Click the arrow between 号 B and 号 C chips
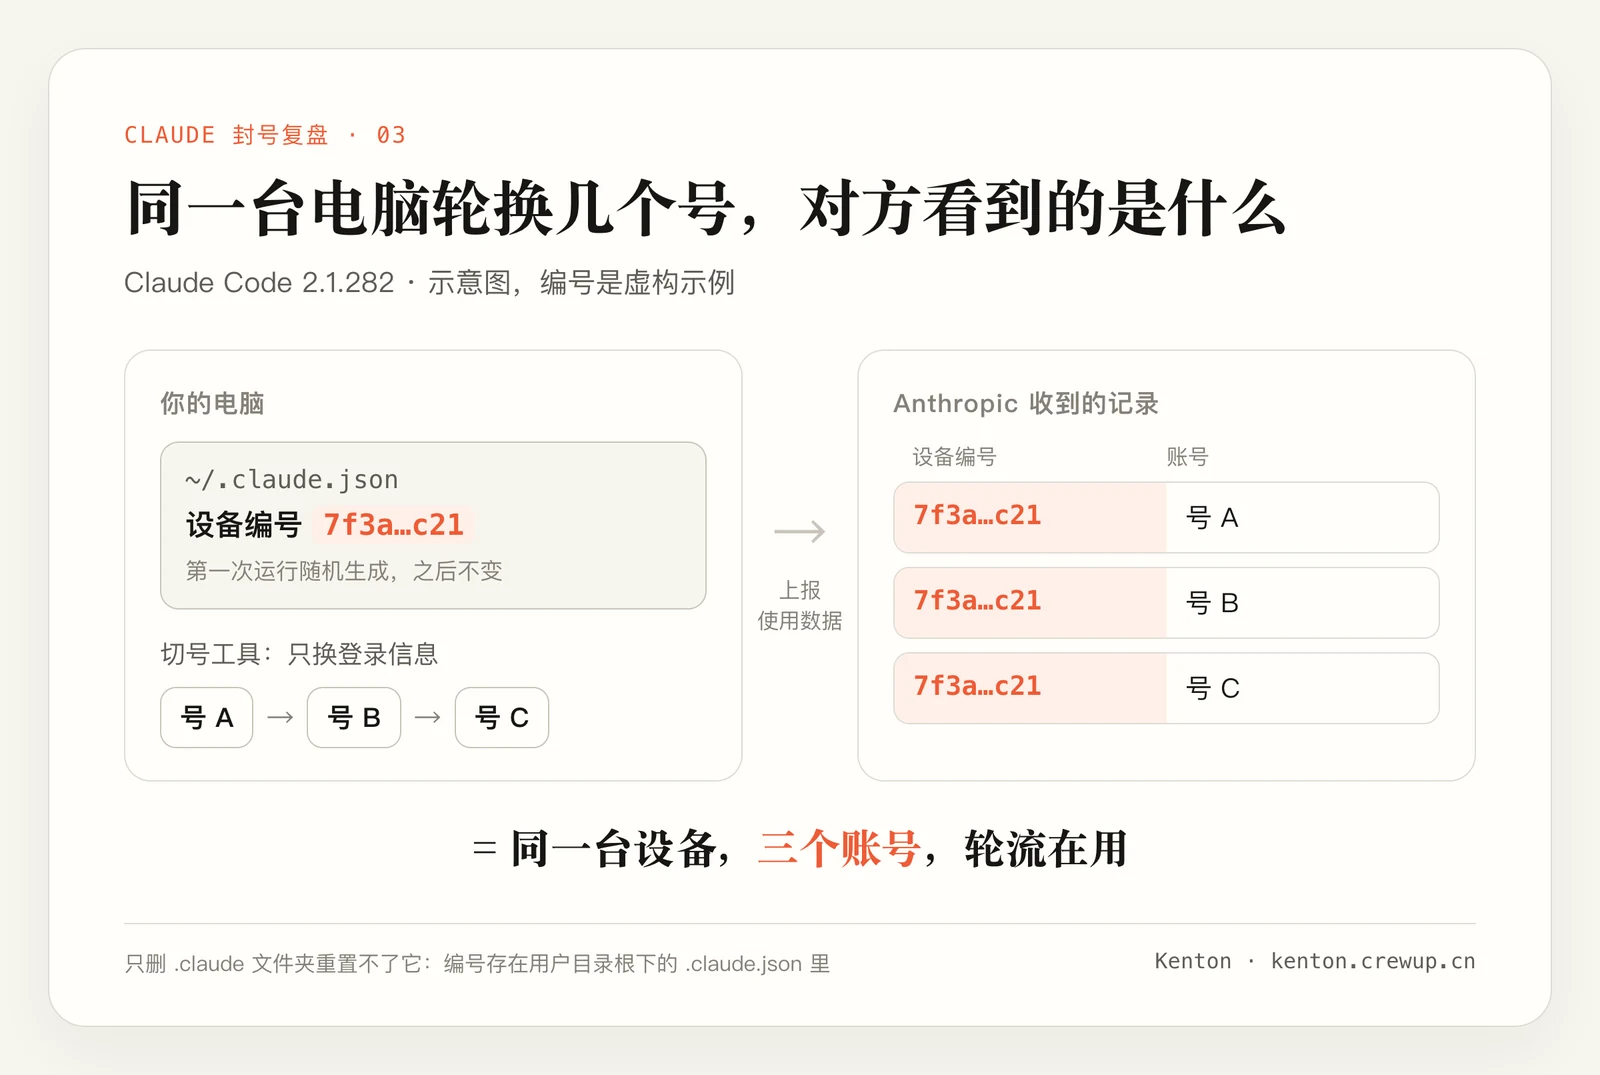The image size is (1600, 1075). tap(428, 717)
